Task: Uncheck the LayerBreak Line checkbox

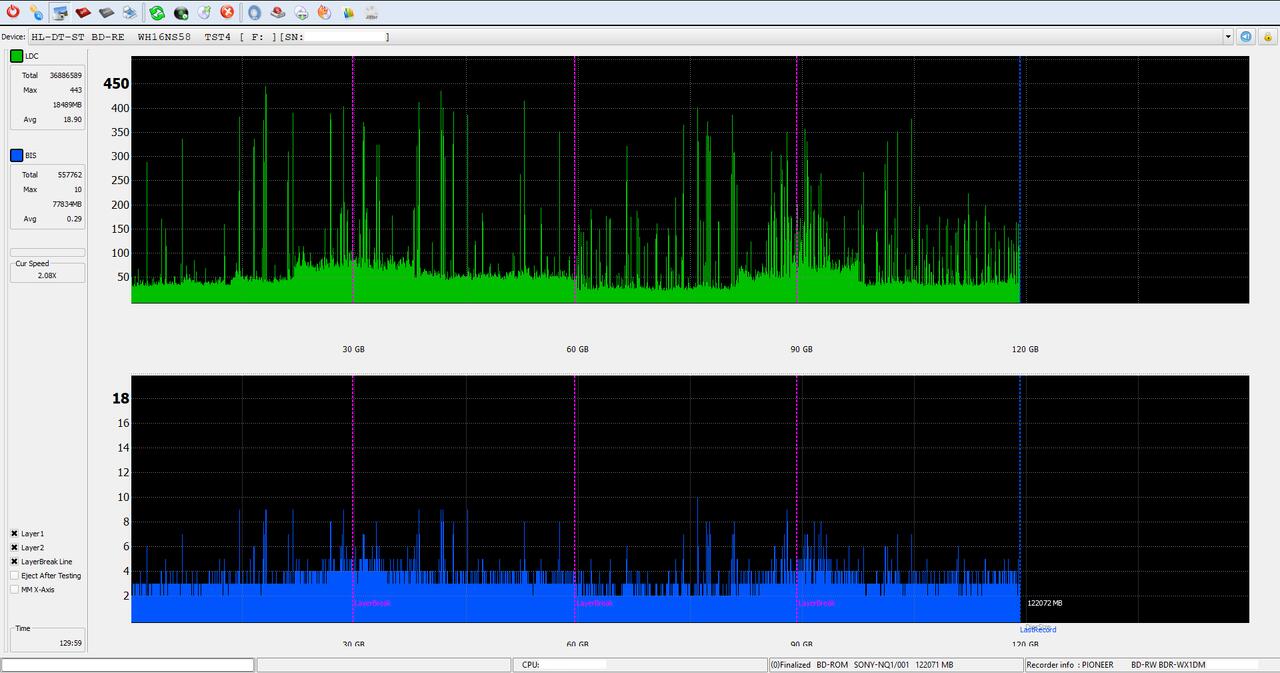Action: click(x=15, y=562)
